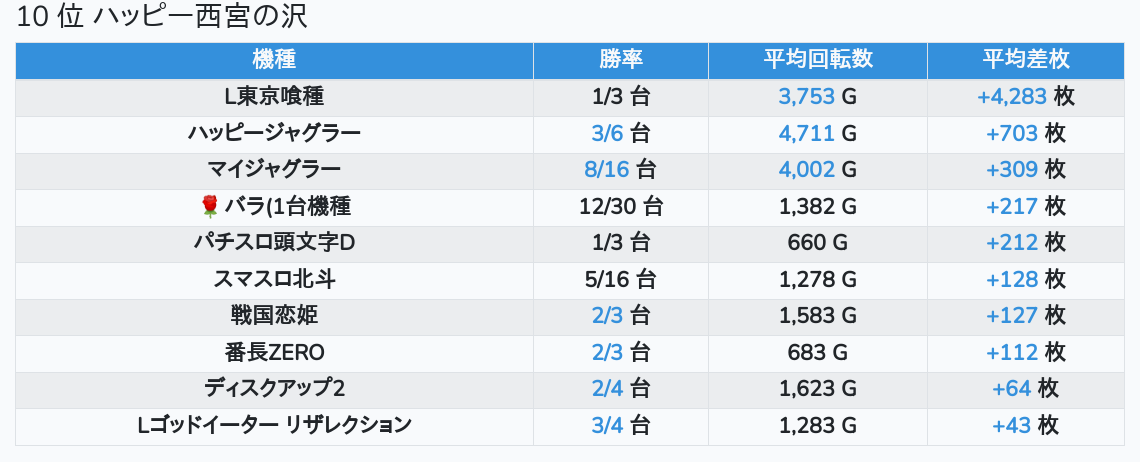Click the 3/6 win rate link
Viewport: 1140px width, 462px height.
coord(607,133)
